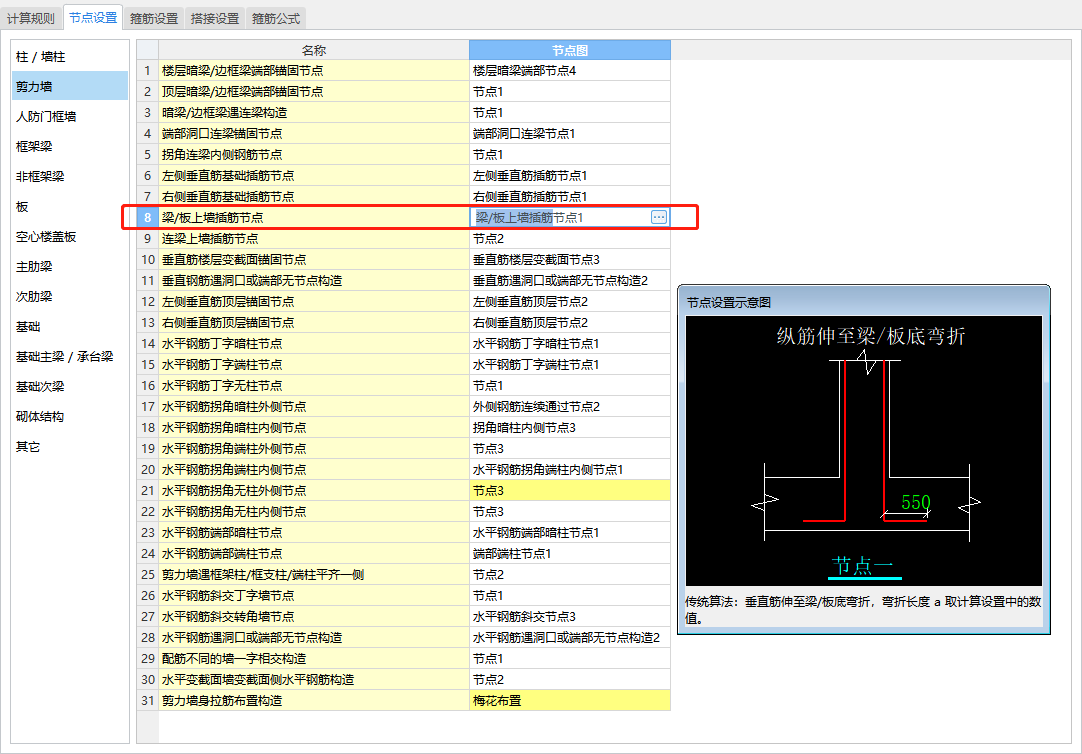Click the 节点一 diagram link
Screen dimensions: 1082x754
[863, 566]
